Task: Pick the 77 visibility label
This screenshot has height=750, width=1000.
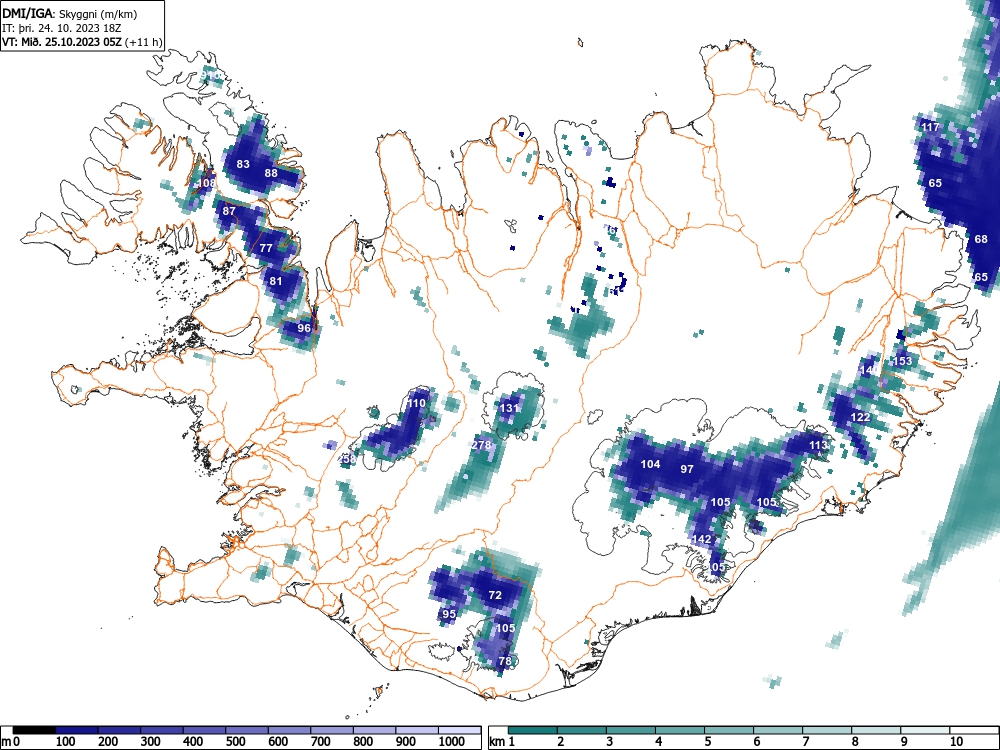Action: tap(266, 248)
